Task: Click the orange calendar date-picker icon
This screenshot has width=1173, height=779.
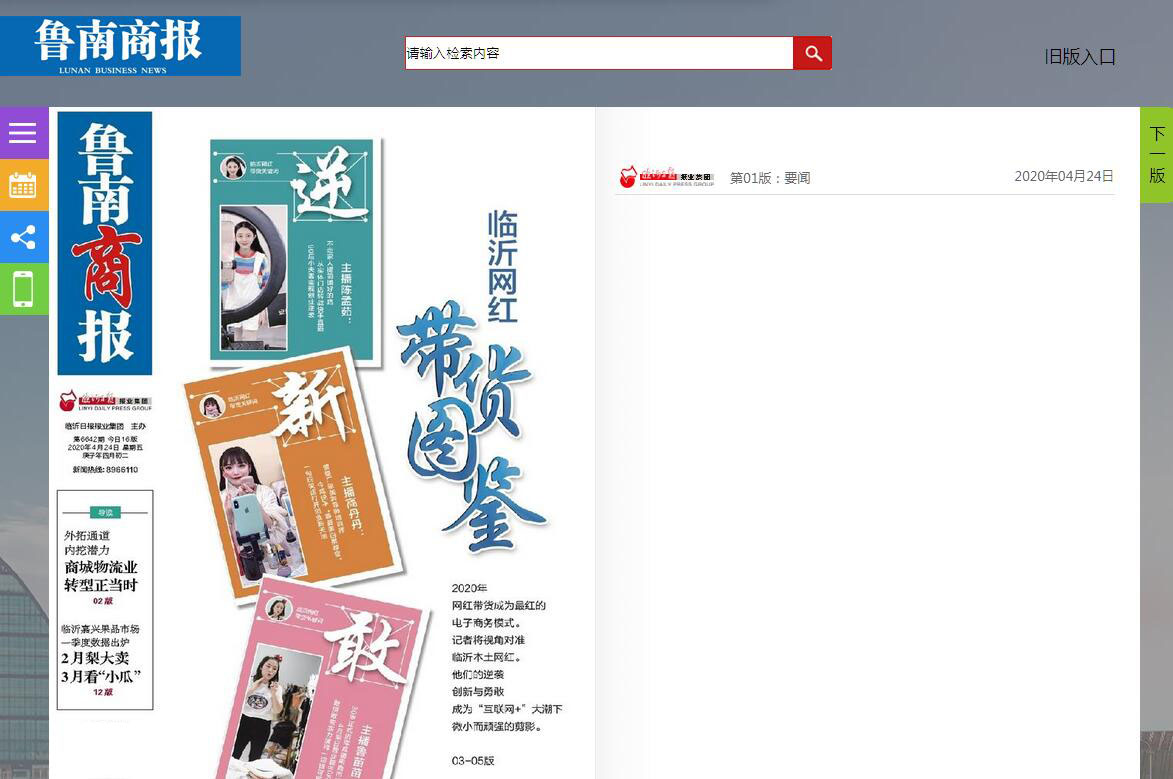Action: [x=23, y=185]
